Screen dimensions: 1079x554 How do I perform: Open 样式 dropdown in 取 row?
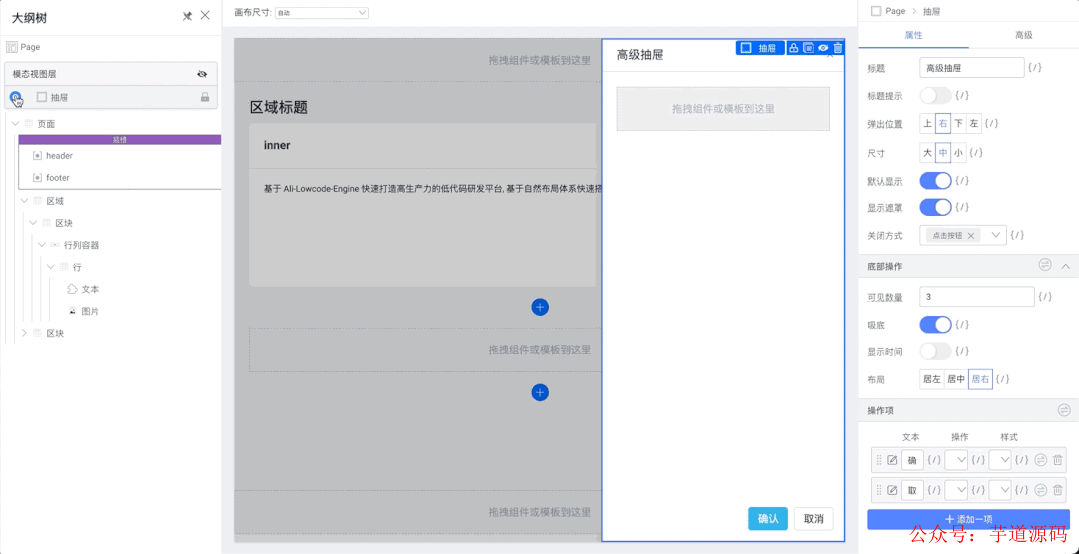pos(1000,490)
